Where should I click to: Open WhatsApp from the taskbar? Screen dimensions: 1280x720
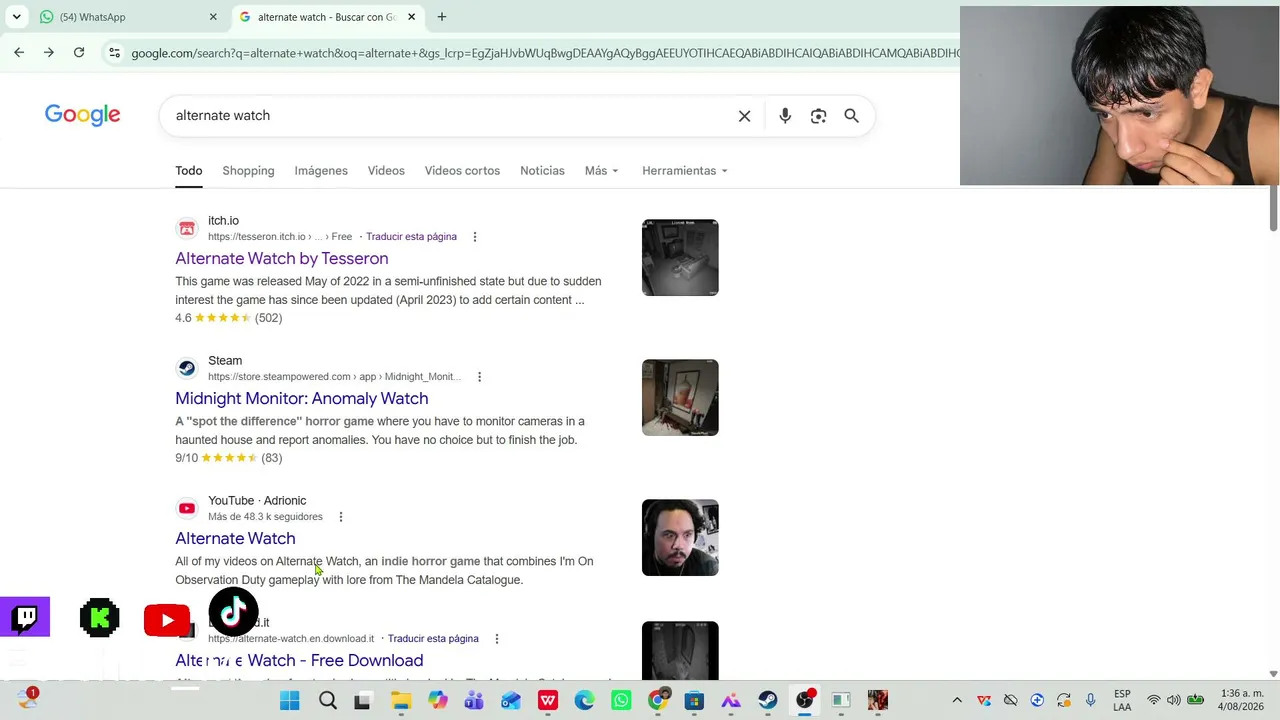coord(621,701)
